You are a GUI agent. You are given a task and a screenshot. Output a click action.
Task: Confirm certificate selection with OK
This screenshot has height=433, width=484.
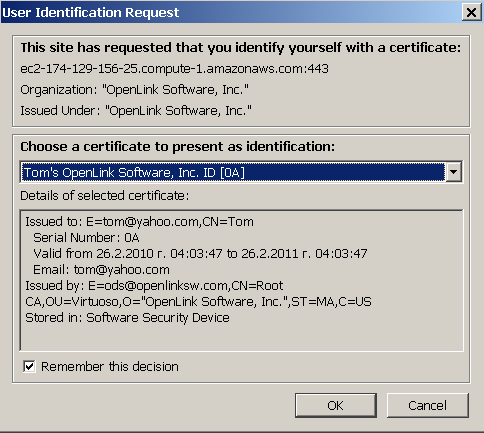336,405
